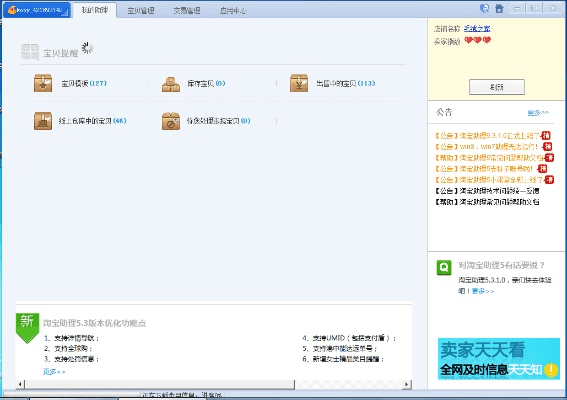
Task: Open black 【公告】淘宝助理技术问题统一反馈
Action: (x=487, y=191)
